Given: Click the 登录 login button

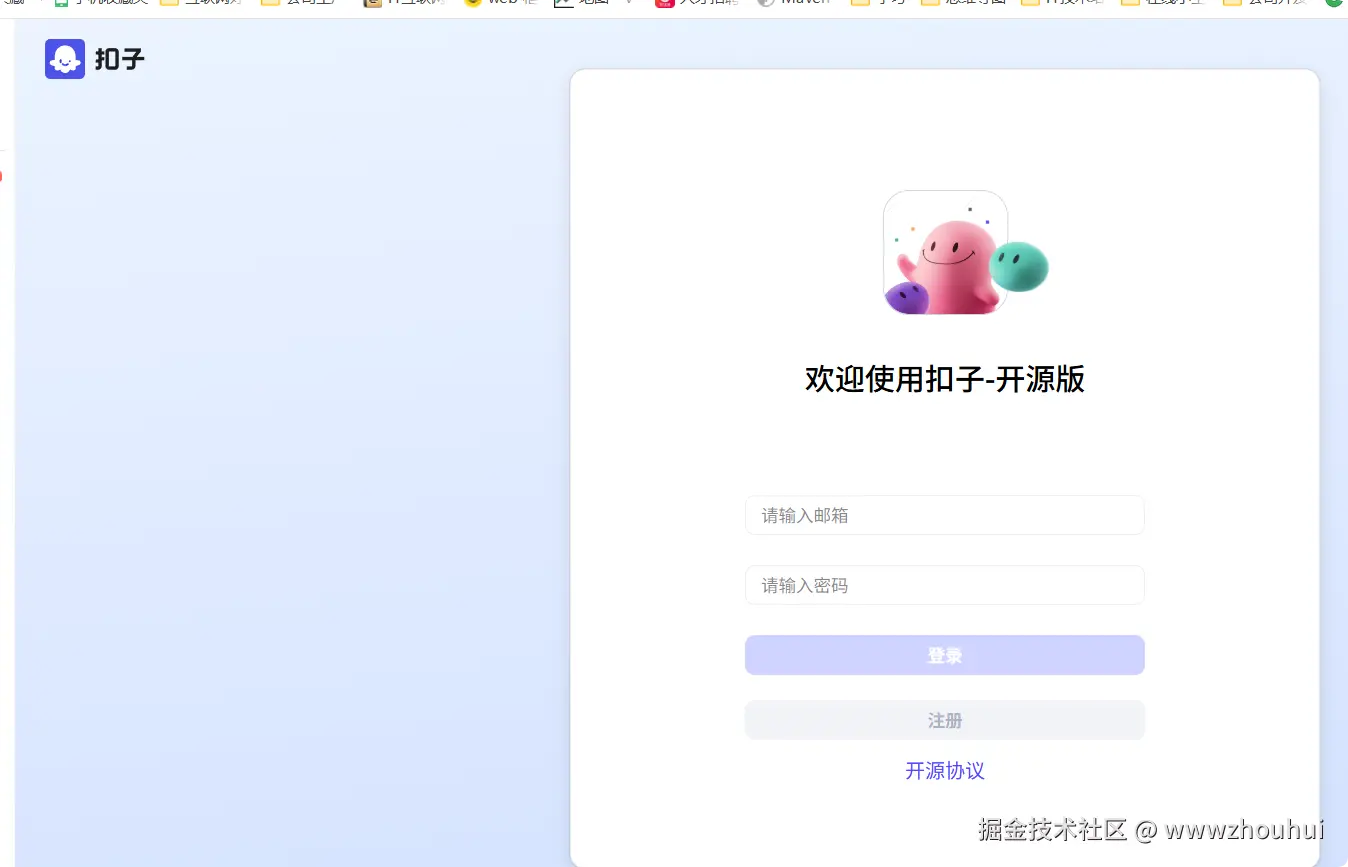Looking at the screenshot, I should coord(944,655).
